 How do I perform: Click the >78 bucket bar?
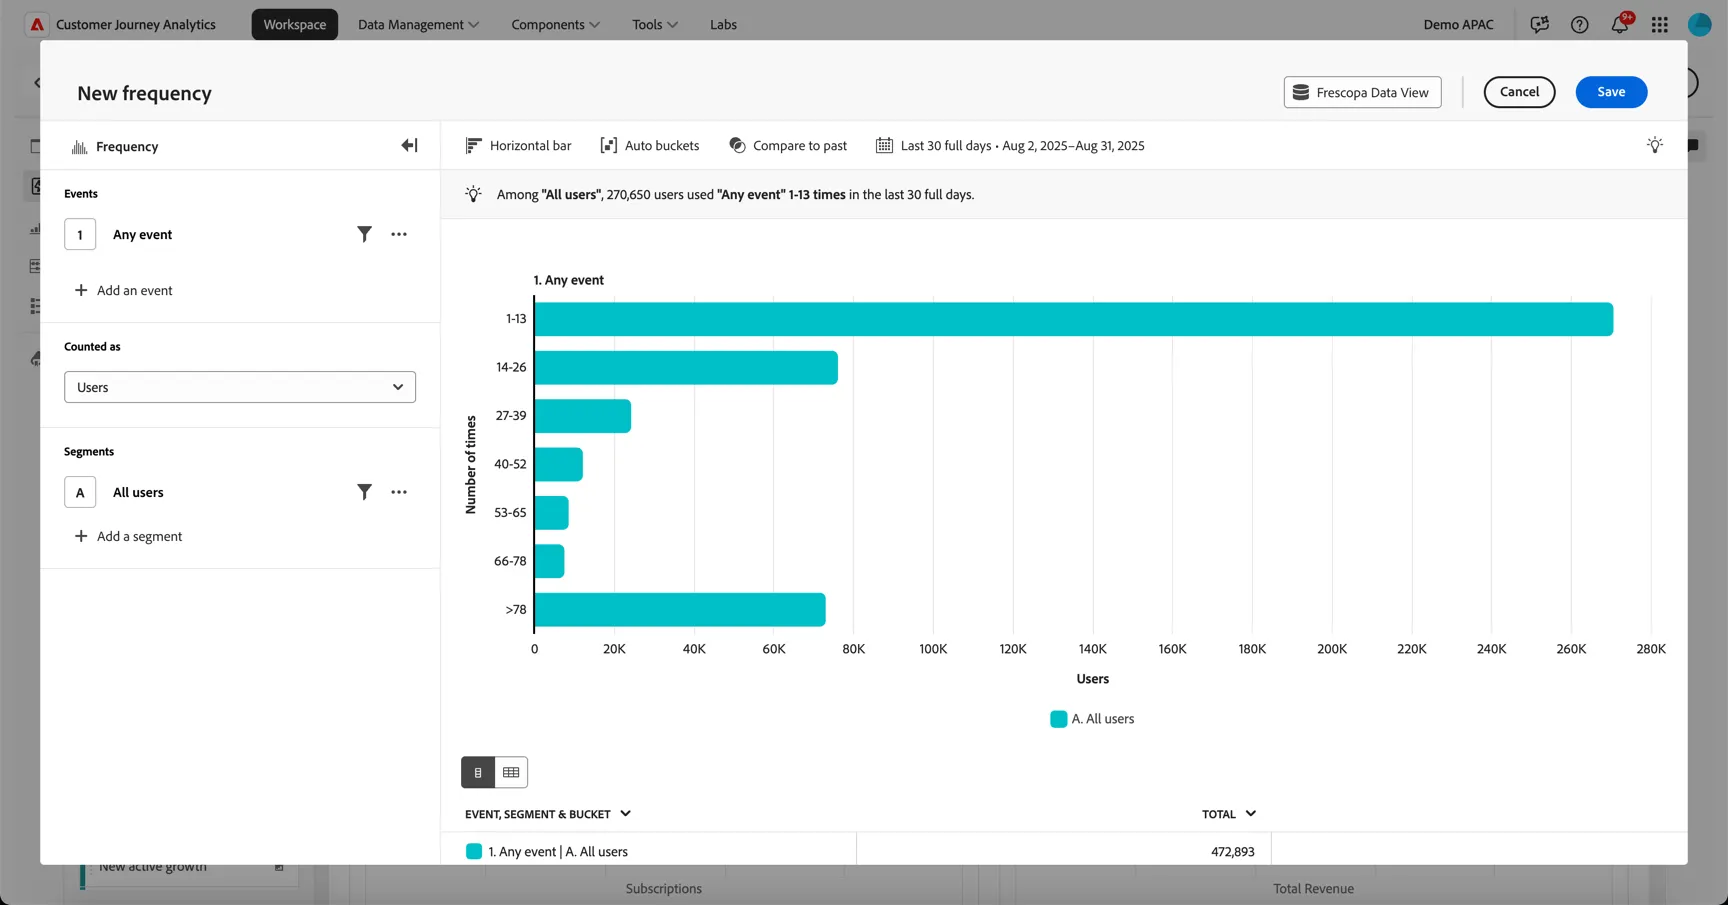tap(680, 610)
